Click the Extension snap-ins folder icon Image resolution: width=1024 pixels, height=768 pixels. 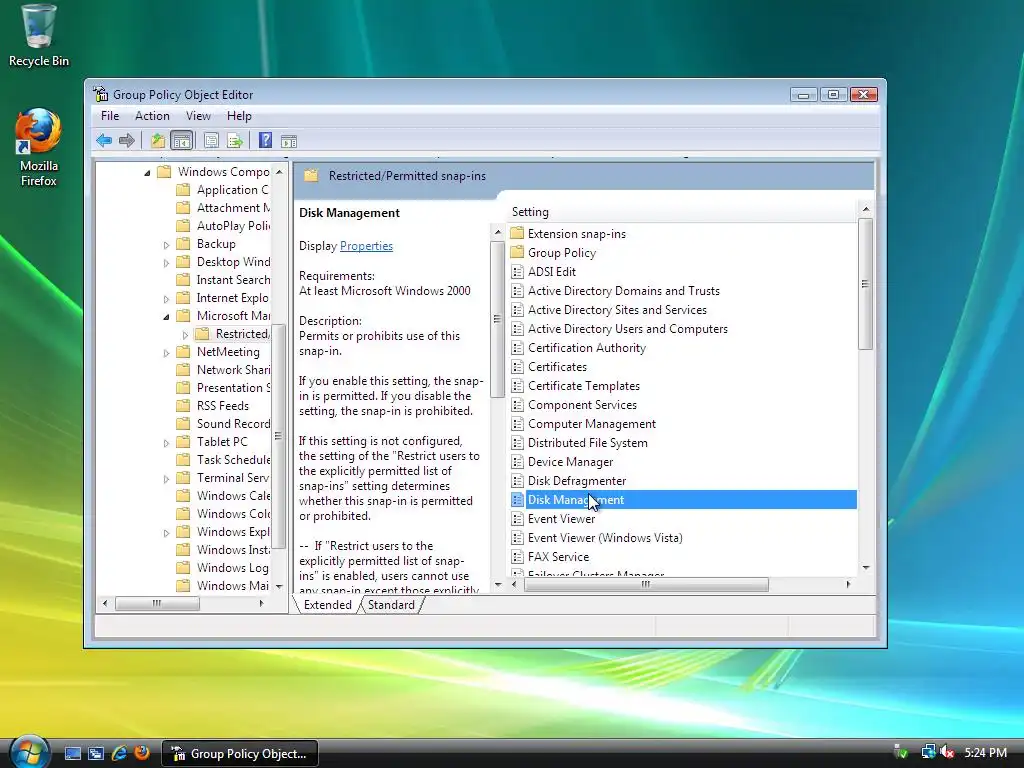point(517,233)
